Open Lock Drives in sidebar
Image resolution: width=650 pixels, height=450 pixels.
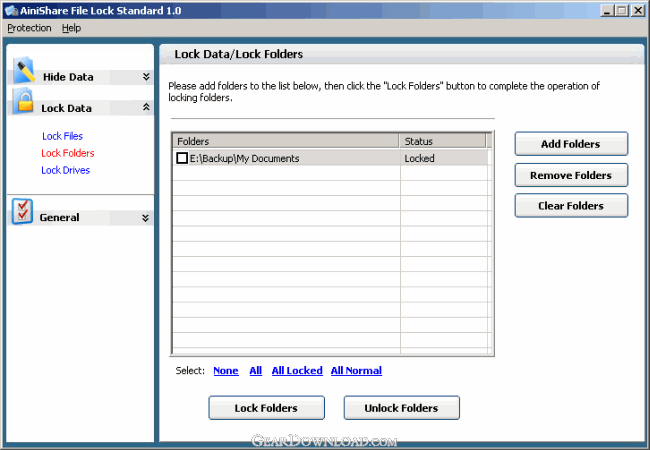65,170
